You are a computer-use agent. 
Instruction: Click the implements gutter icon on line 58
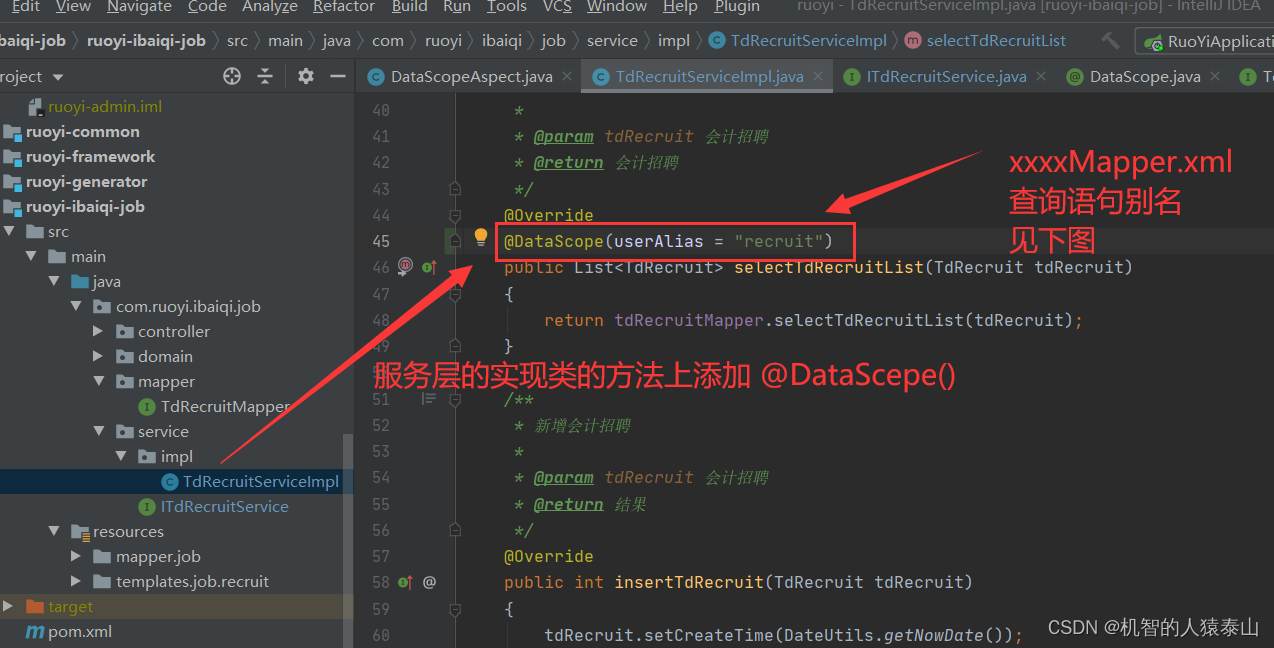coord(405,581)
